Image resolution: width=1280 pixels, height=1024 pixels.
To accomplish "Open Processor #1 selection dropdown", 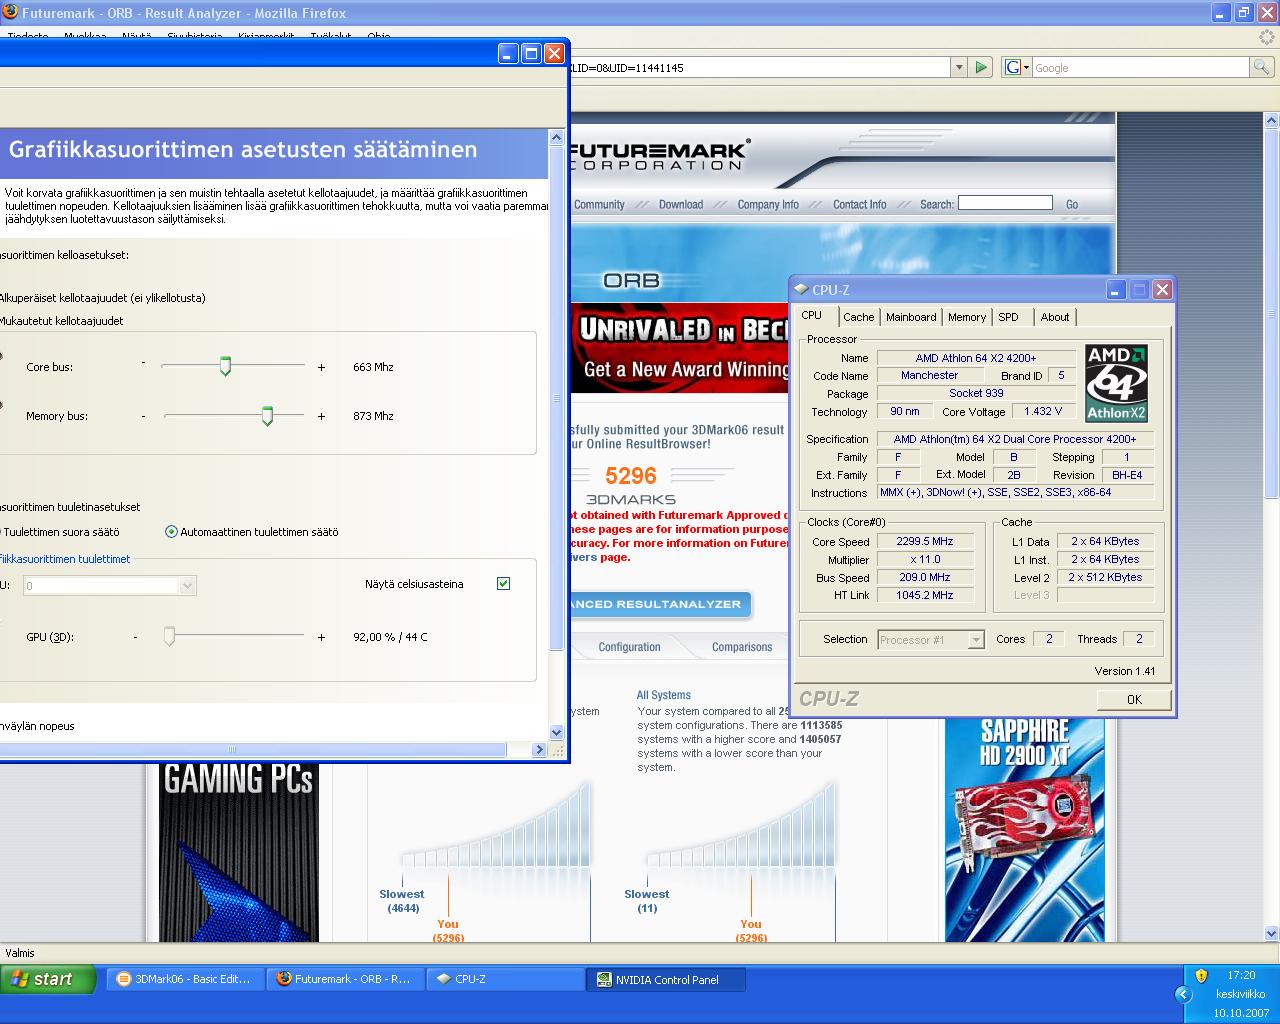I will coord(976,640).
